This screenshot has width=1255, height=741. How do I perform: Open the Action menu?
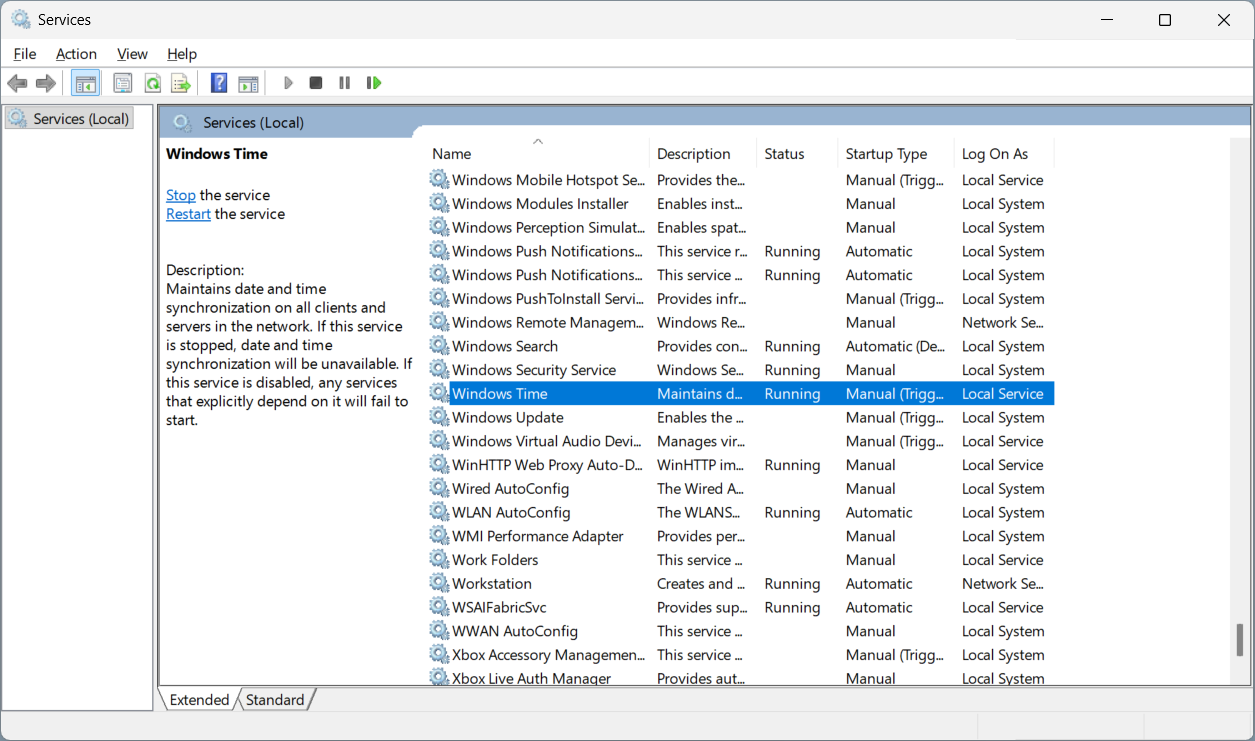(x=76, y=54)
